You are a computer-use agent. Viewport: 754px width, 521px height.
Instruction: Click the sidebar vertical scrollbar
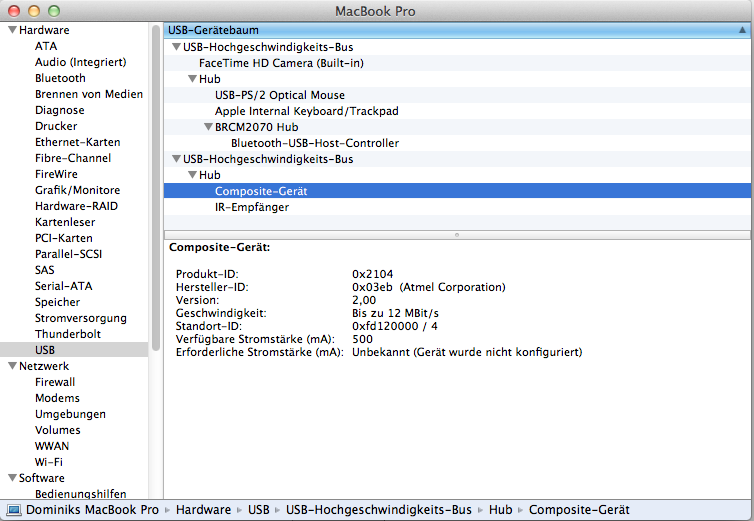coord(155,188)
